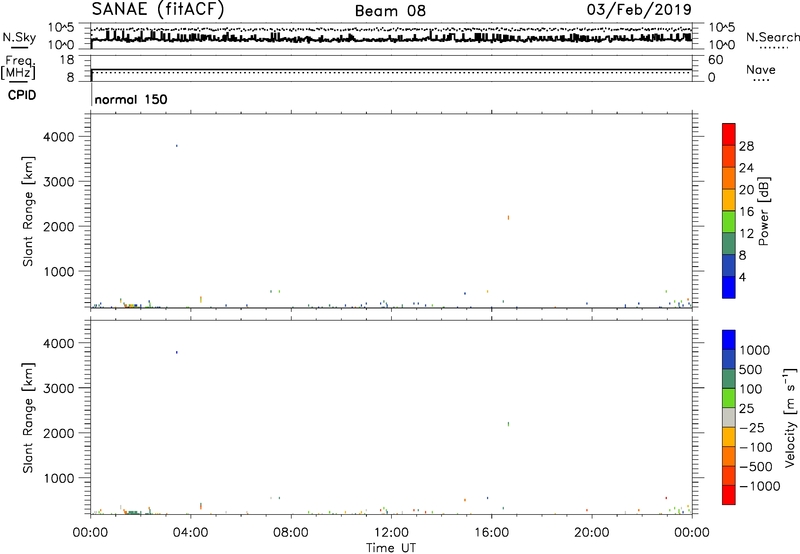Viewport: 800px width, 554px height.
Task: Click the left 10^5 noise axis tick
Action: point(61,28)
